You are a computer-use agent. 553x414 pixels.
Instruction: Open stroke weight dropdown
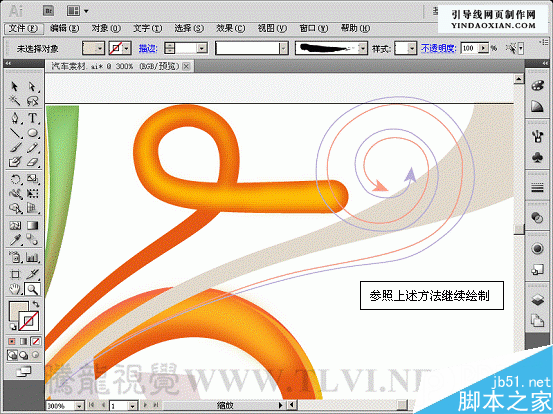202,48
